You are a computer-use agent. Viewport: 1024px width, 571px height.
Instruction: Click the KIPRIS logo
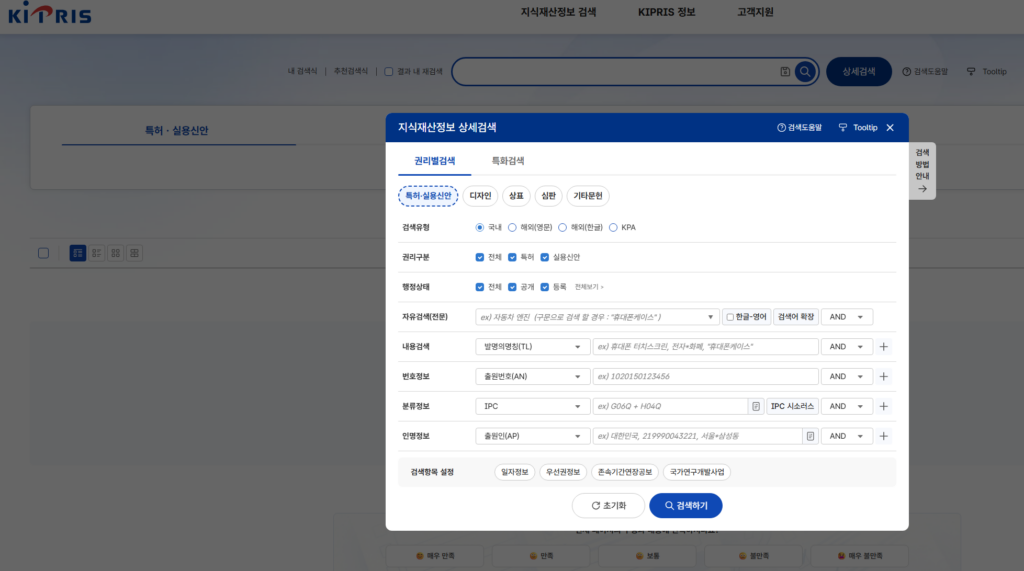(50, 13)
